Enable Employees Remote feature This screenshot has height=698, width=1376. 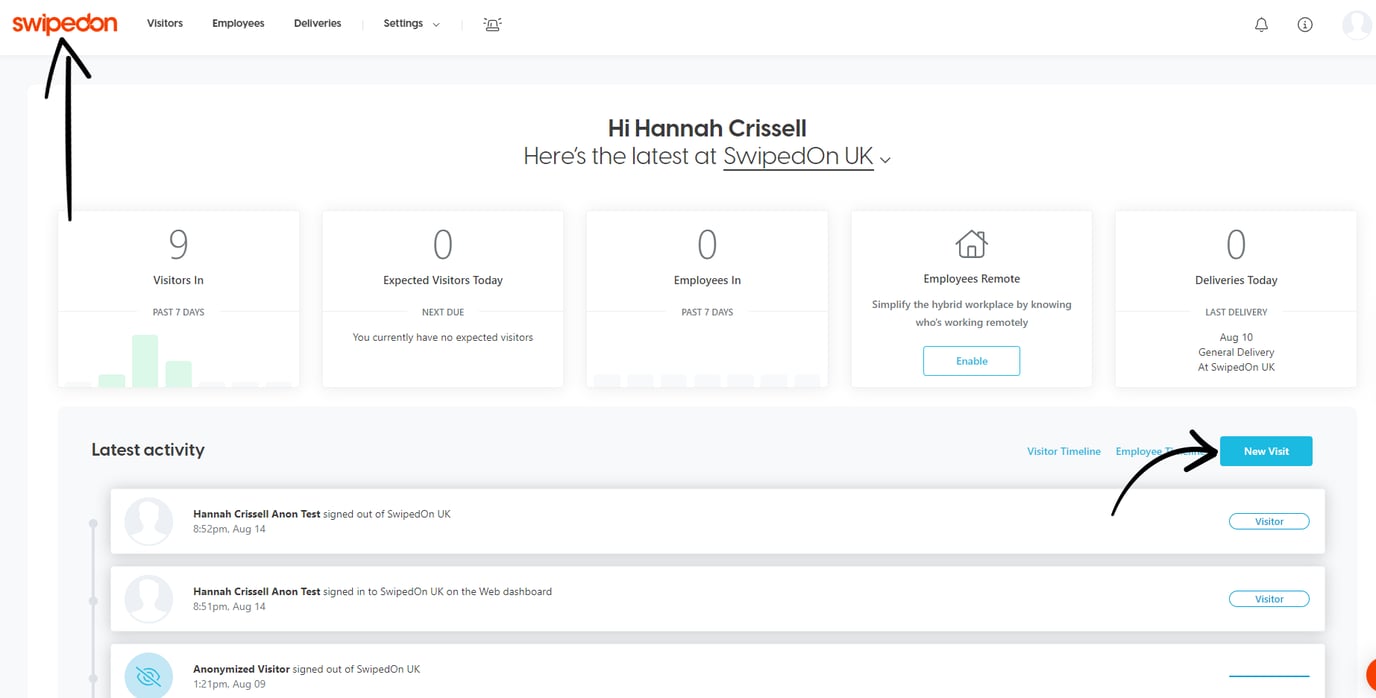971,361
